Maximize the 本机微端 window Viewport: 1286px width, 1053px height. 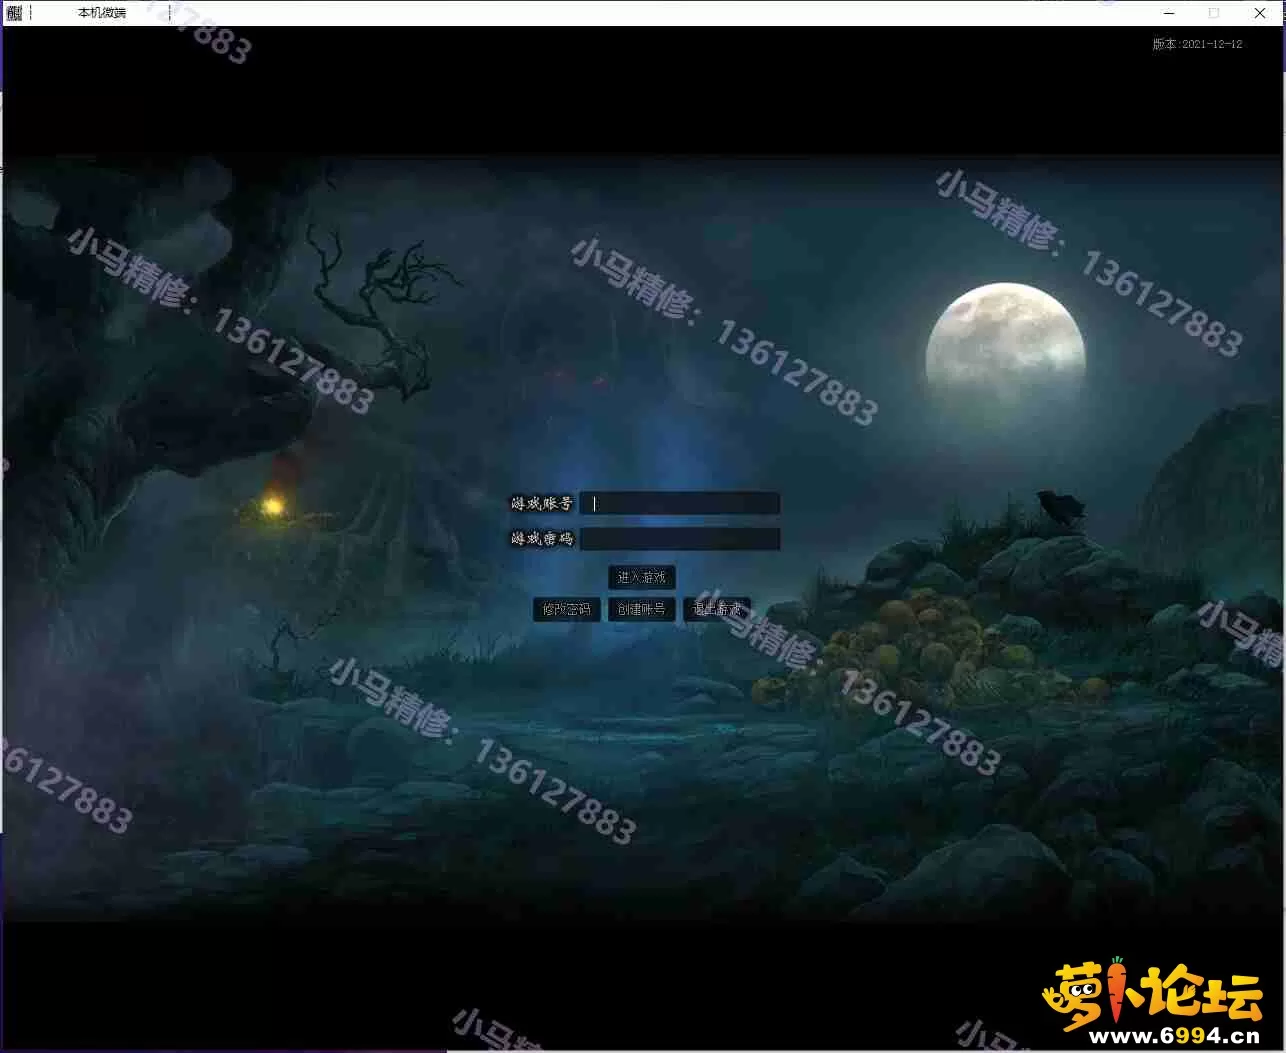tap(1214, 13)
